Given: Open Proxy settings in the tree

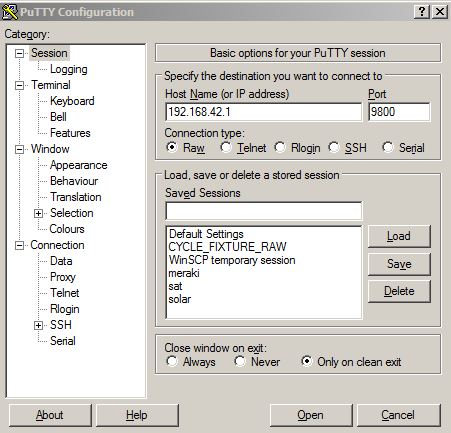Looking at the screenshot, I should [63, 277].
